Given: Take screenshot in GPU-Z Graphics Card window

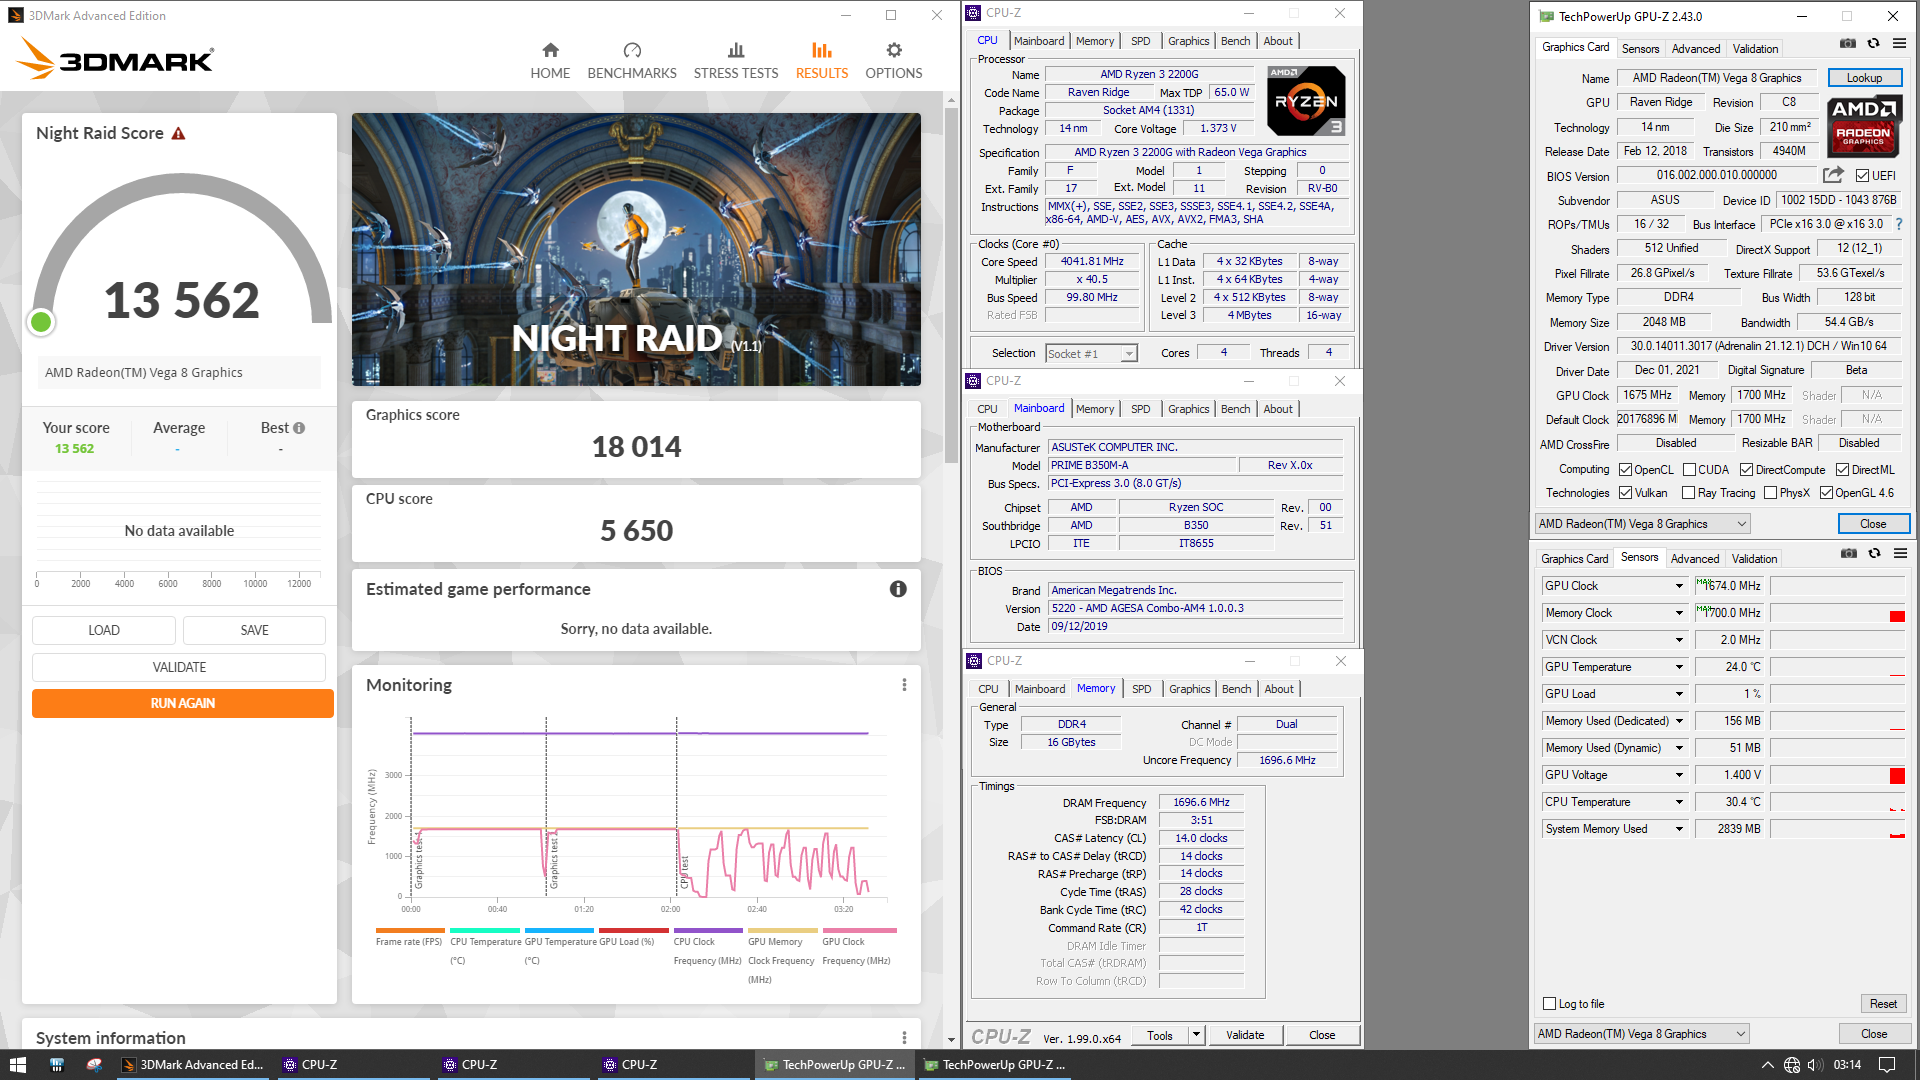Looking at the screenshot, I should point(1848,44).
